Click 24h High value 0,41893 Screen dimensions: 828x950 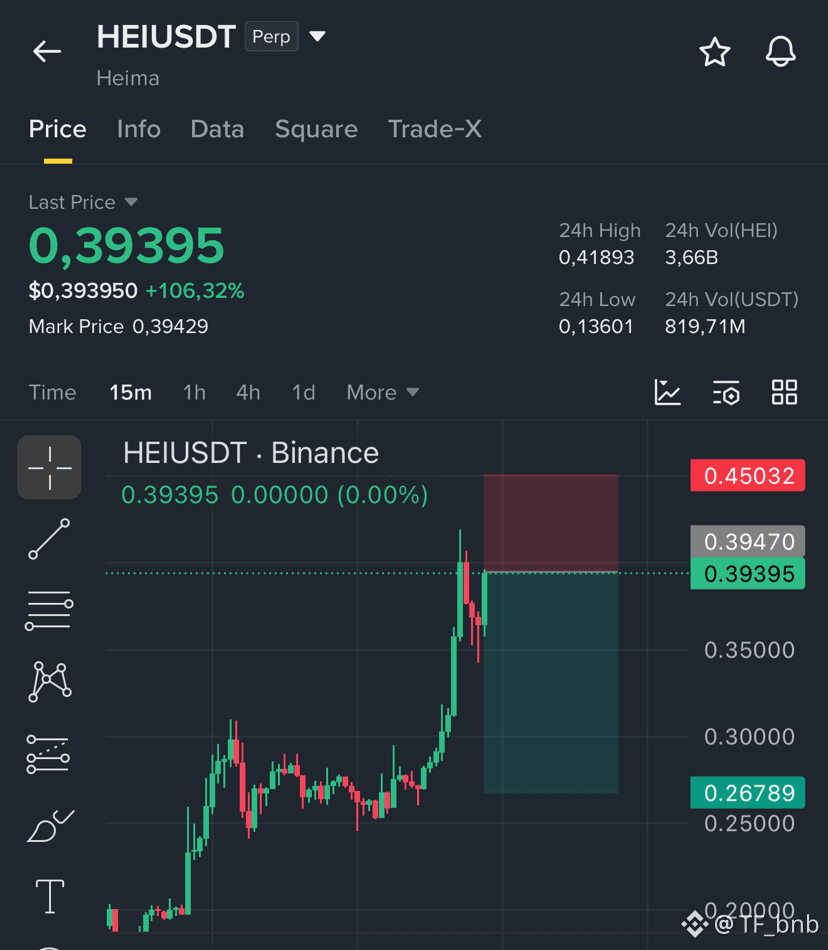596,257
